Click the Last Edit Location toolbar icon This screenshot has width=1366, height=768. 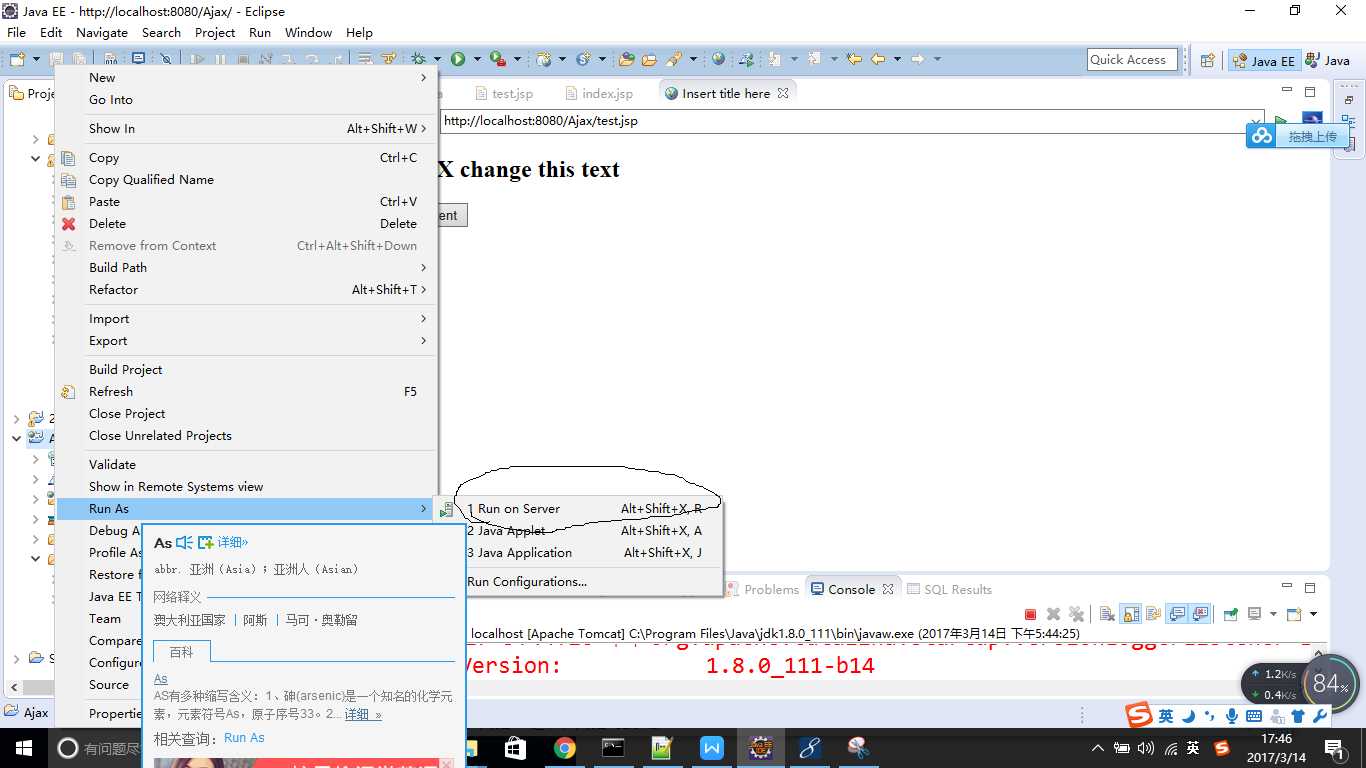pos(854,60)
